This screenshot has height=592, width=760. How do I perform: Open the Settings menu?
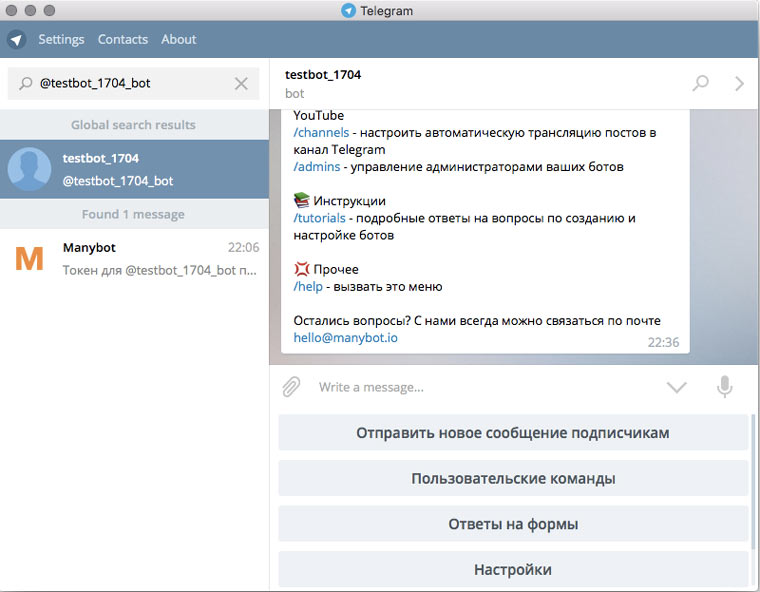click(x=61, y=39)
